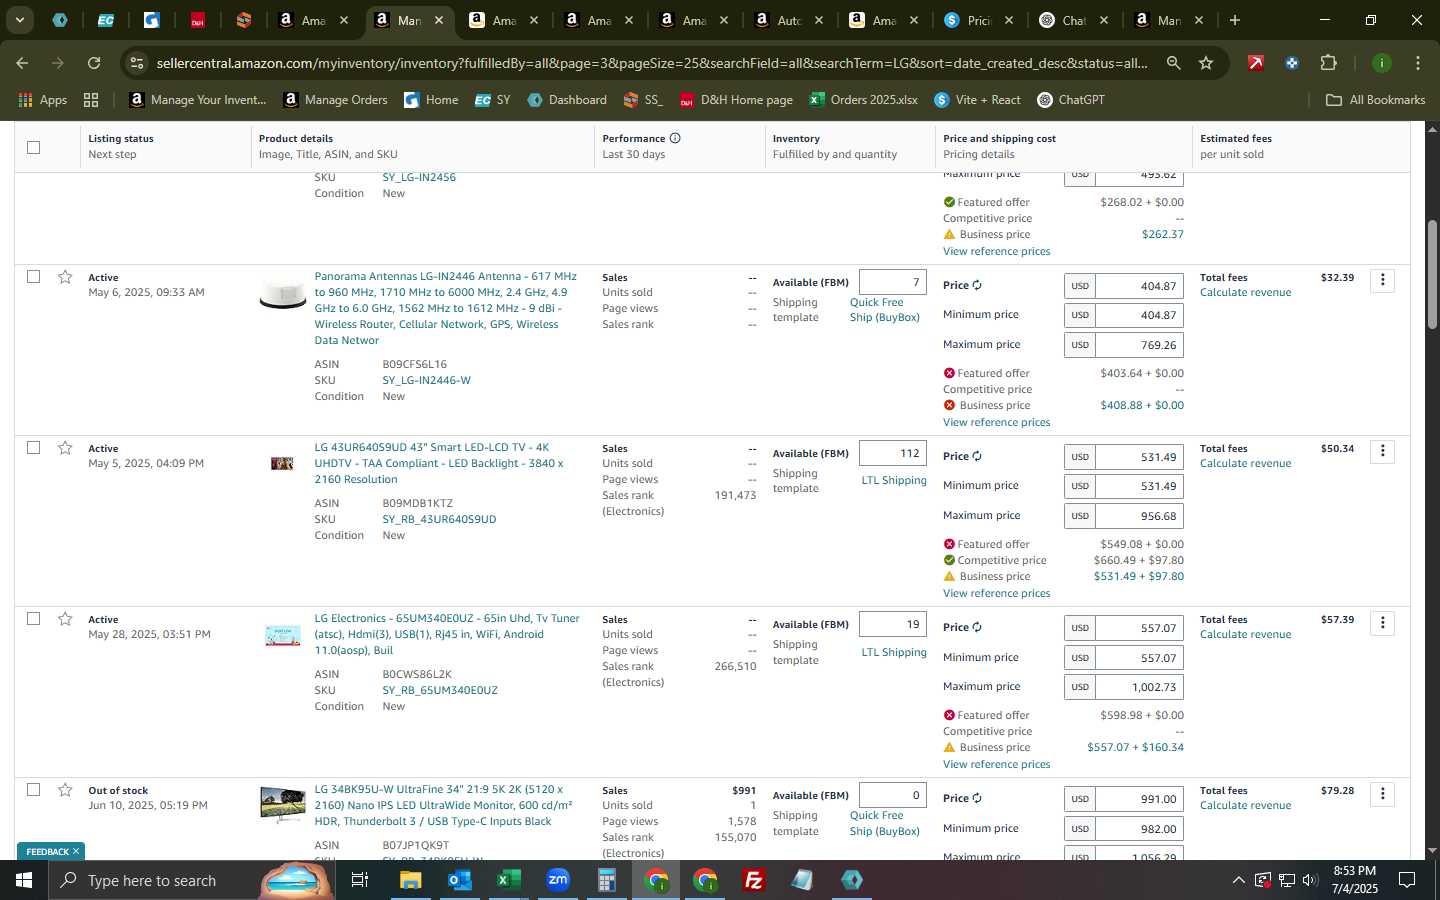
Task: Select the LG 43UR640S9UD listing checkbox
Action: click(x=33, y=447)
